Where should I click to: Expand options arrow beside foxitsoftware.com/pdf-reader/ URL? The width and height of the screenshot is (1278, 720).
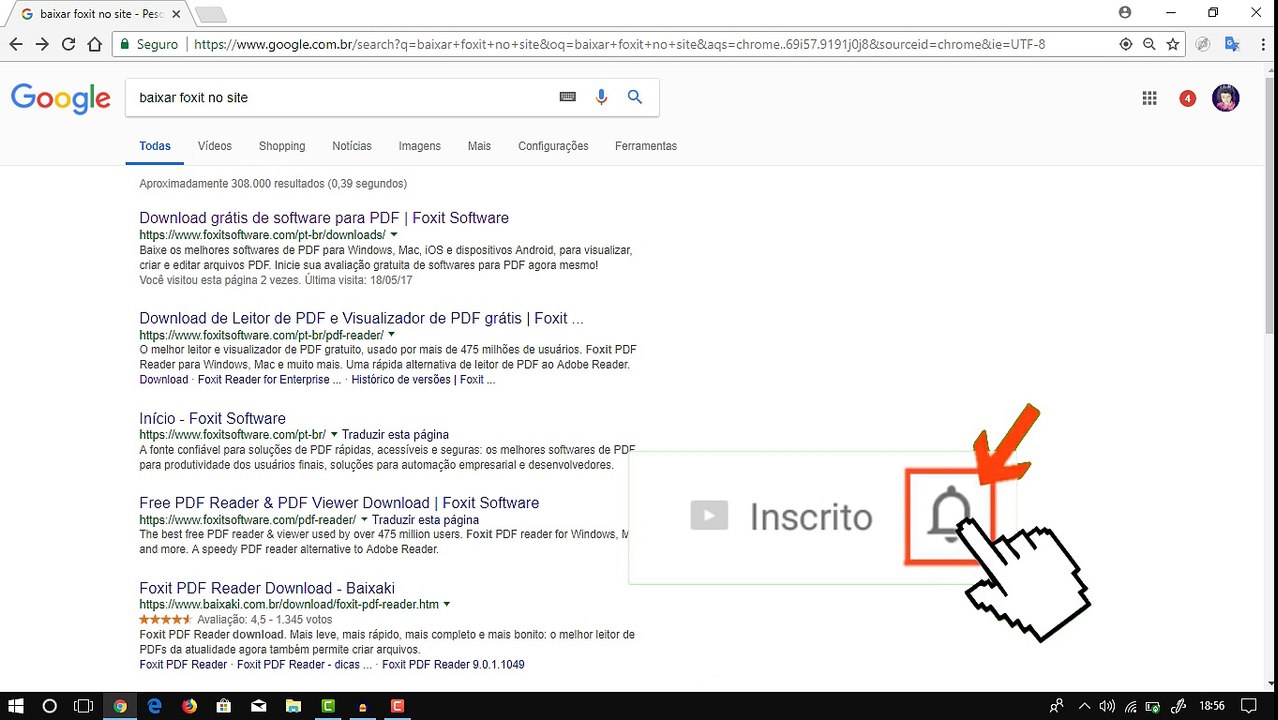364,520
